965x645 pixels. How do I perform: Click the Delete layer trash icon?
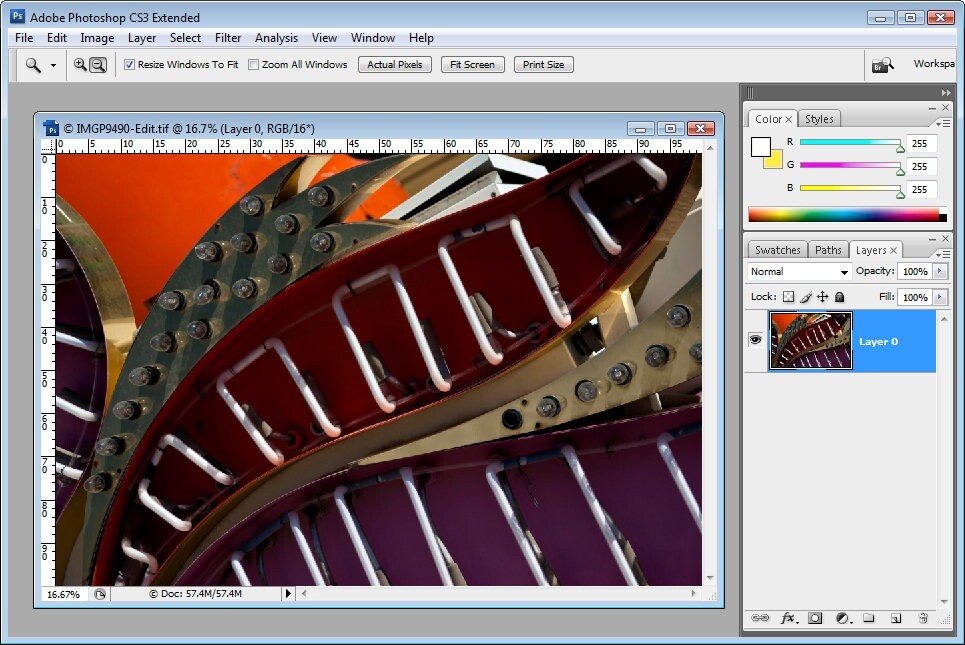(923, 618)
